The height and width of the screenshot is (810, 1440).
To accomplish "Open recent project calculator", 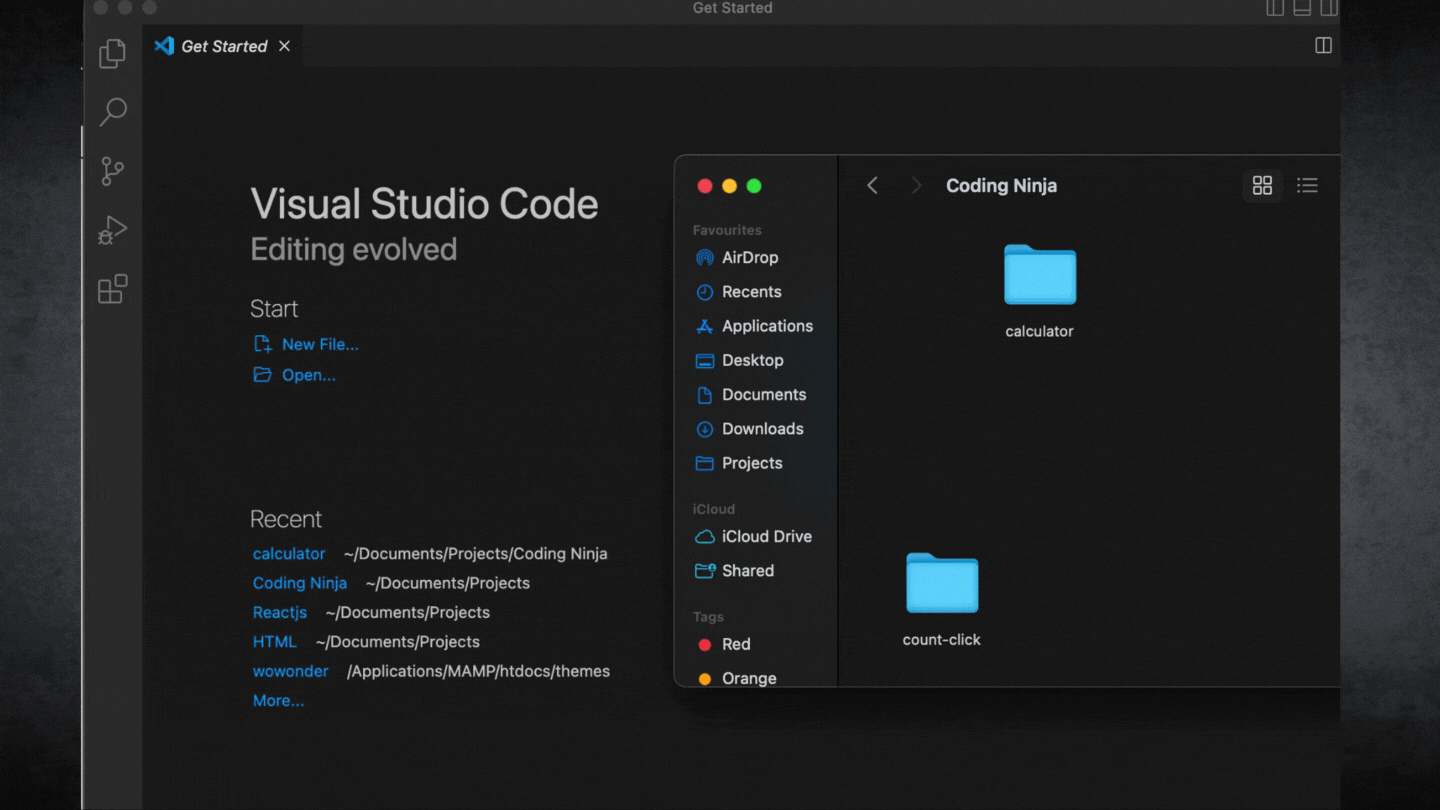I will 289,554.
